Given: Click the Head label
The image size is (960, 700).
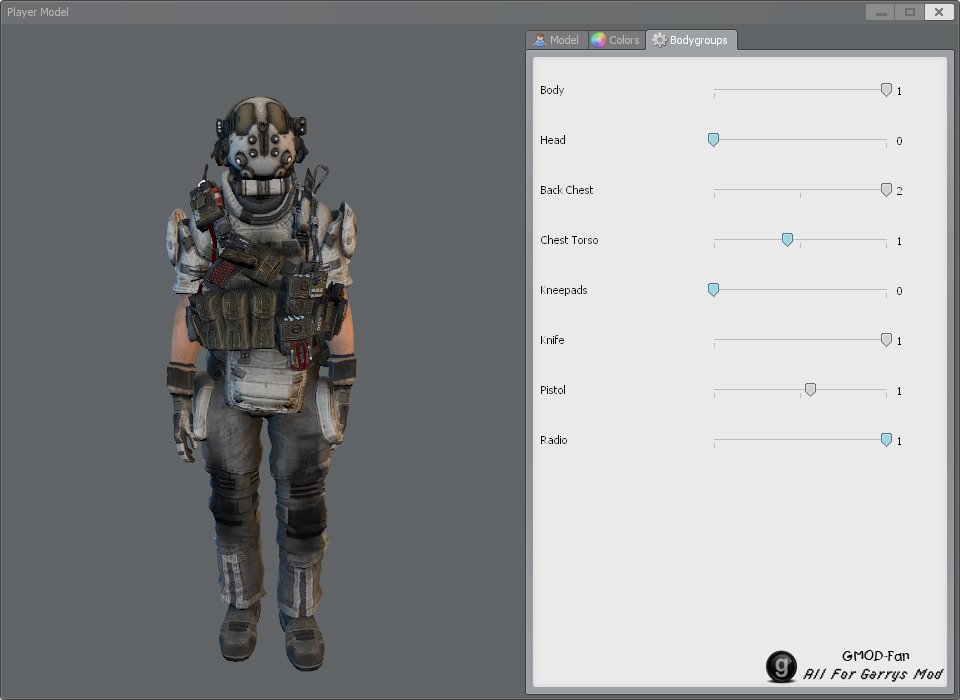Looking at the screenshot, I should click(552, 140).
